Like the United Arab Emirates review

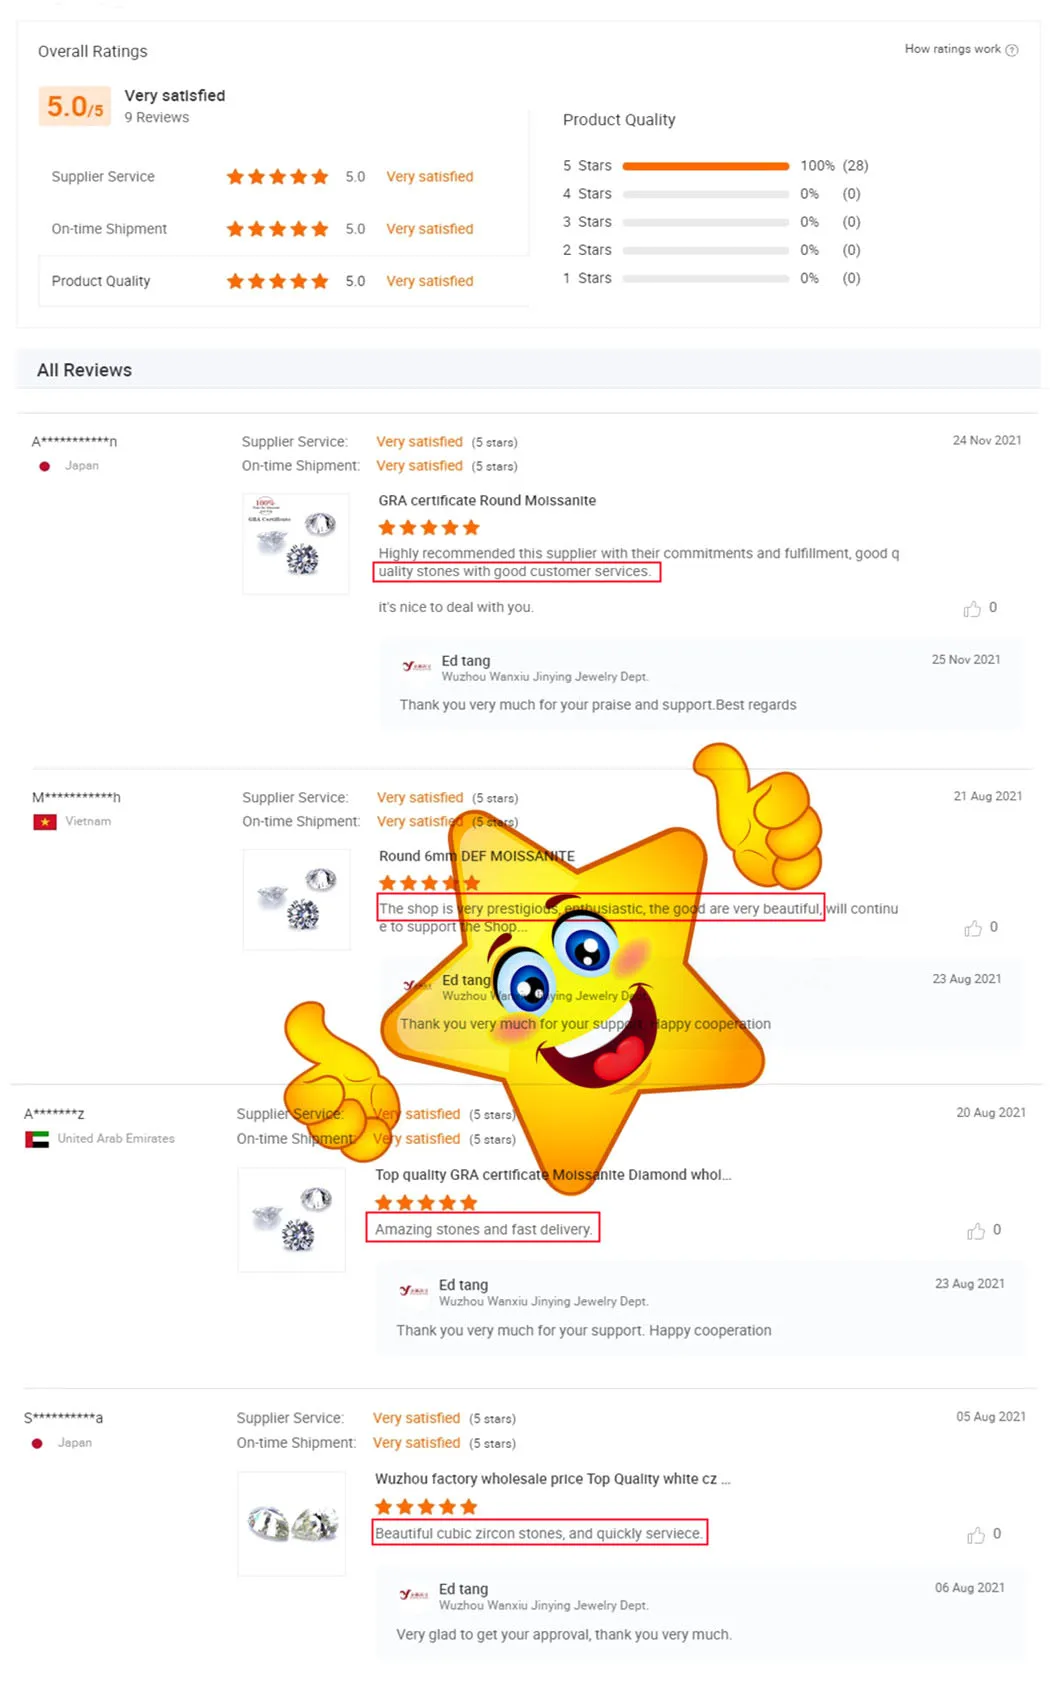point(976,1231)
